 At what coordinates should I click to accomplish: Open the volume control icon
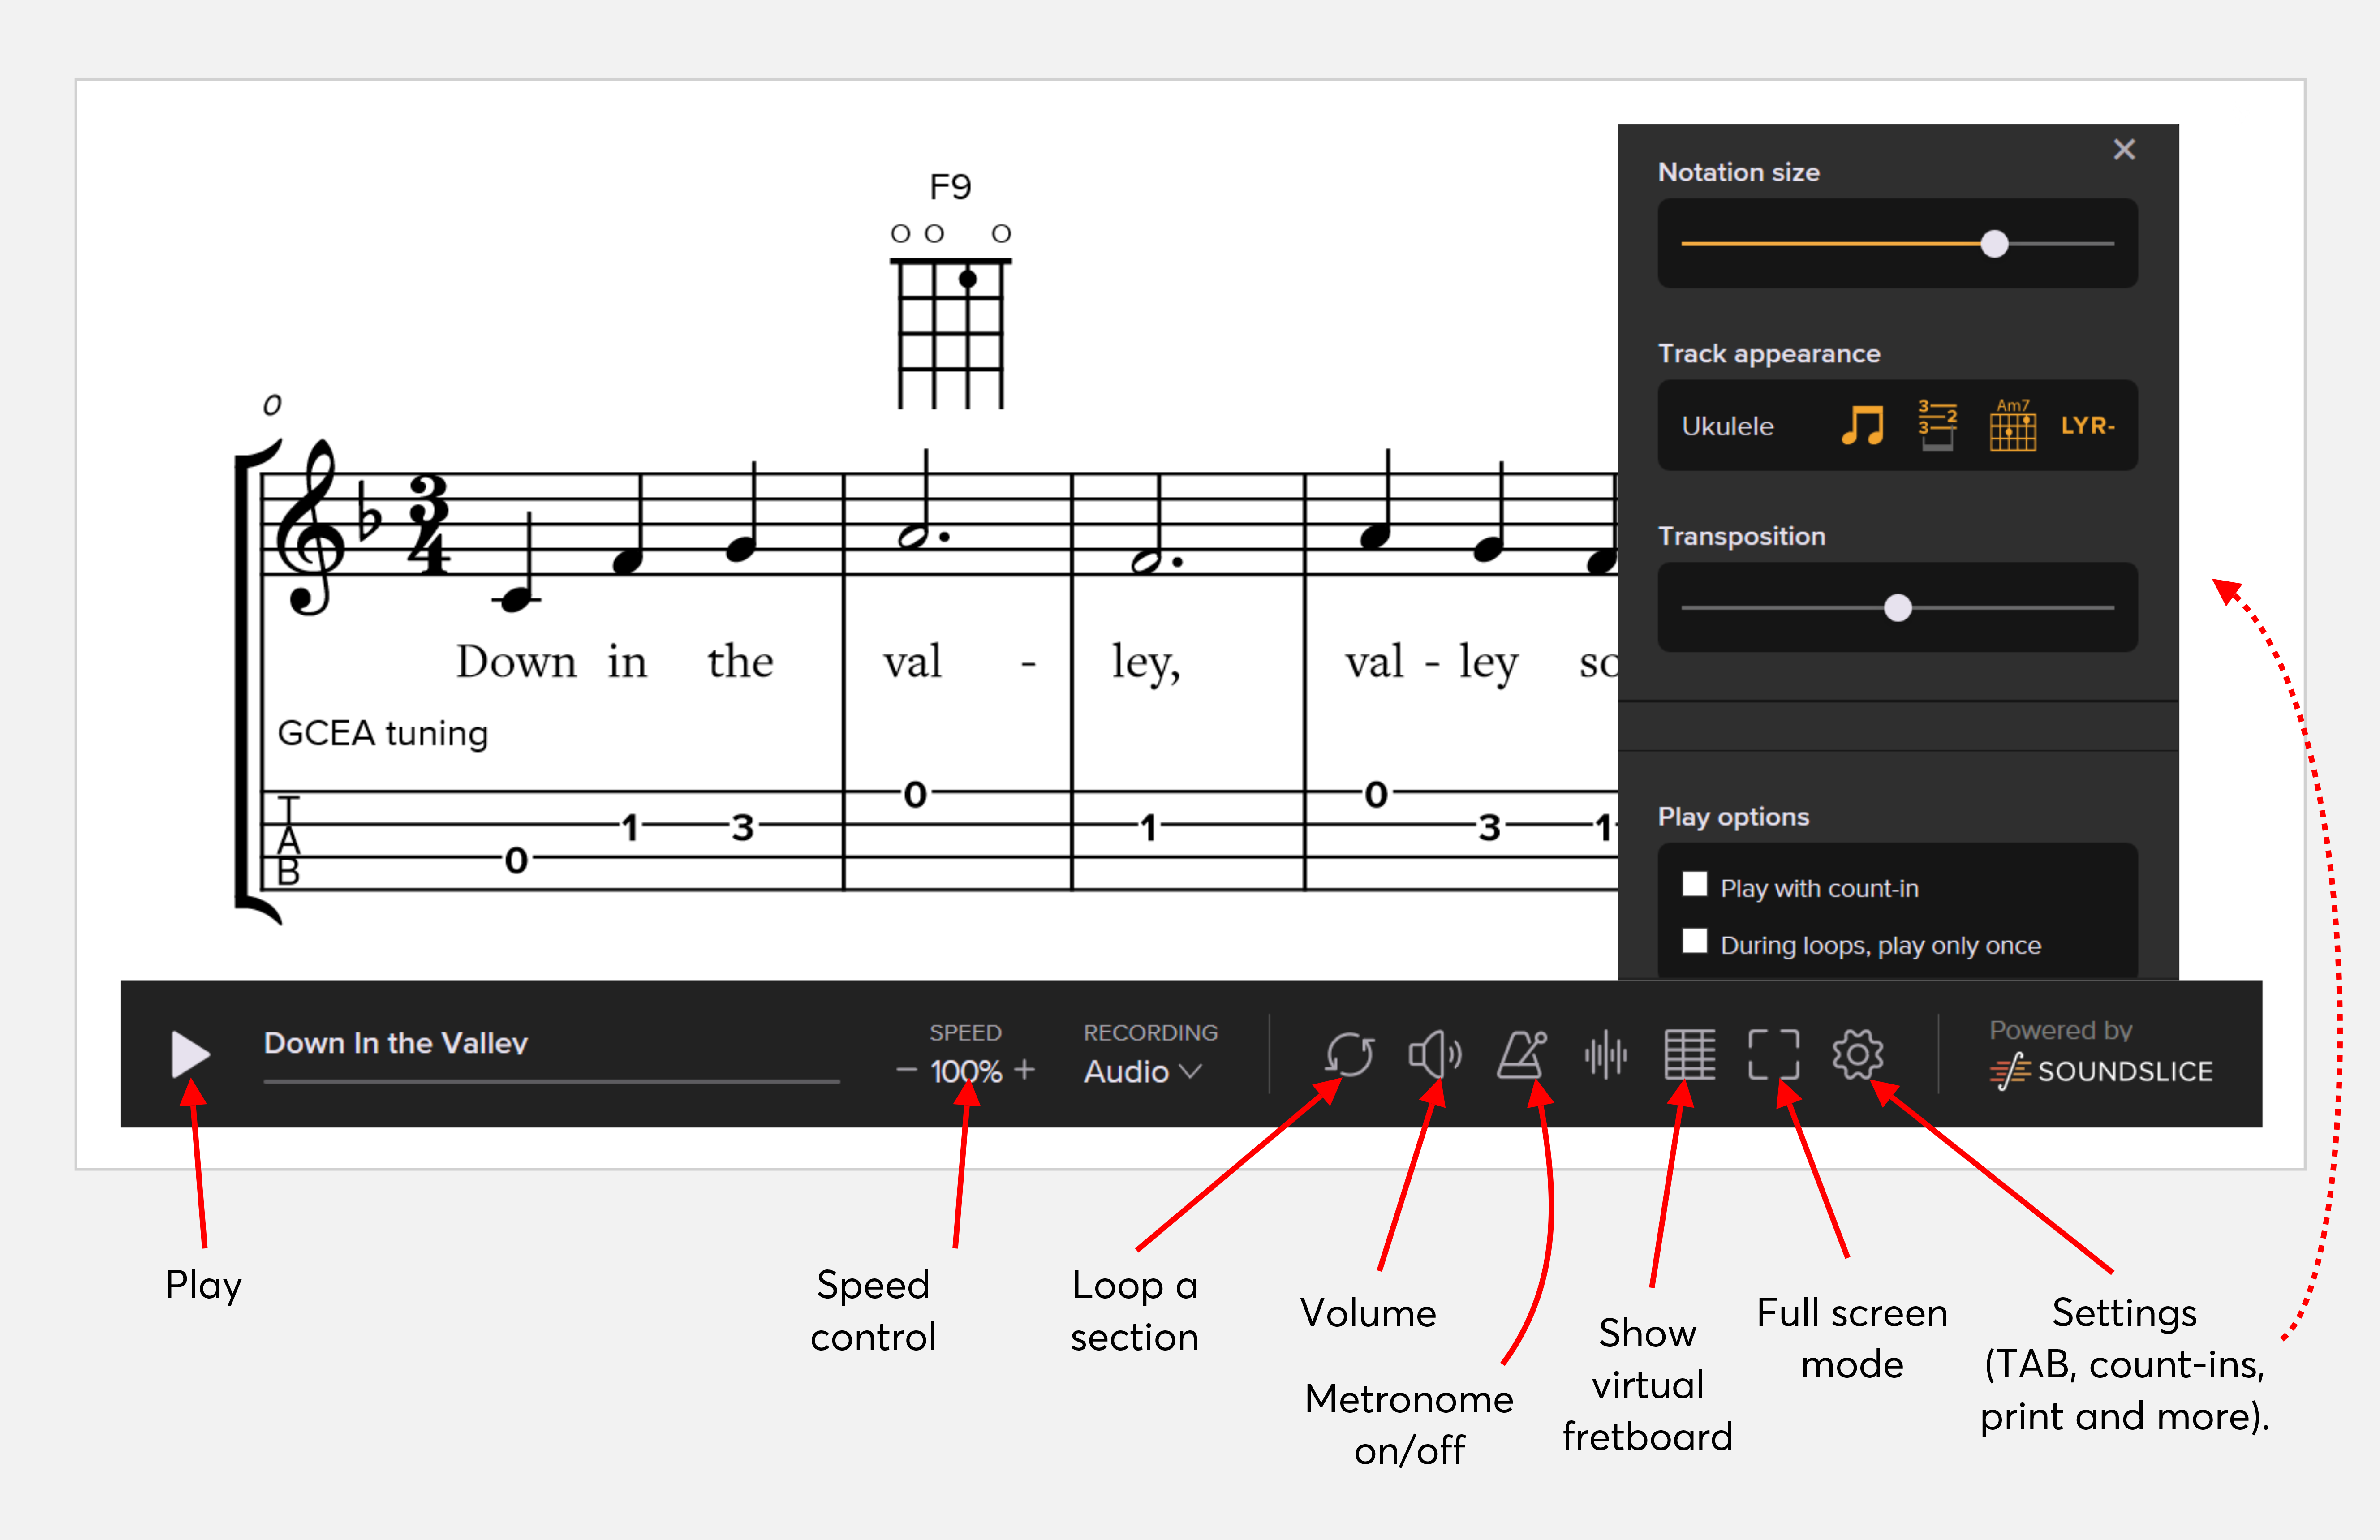click(1434, 1054)
